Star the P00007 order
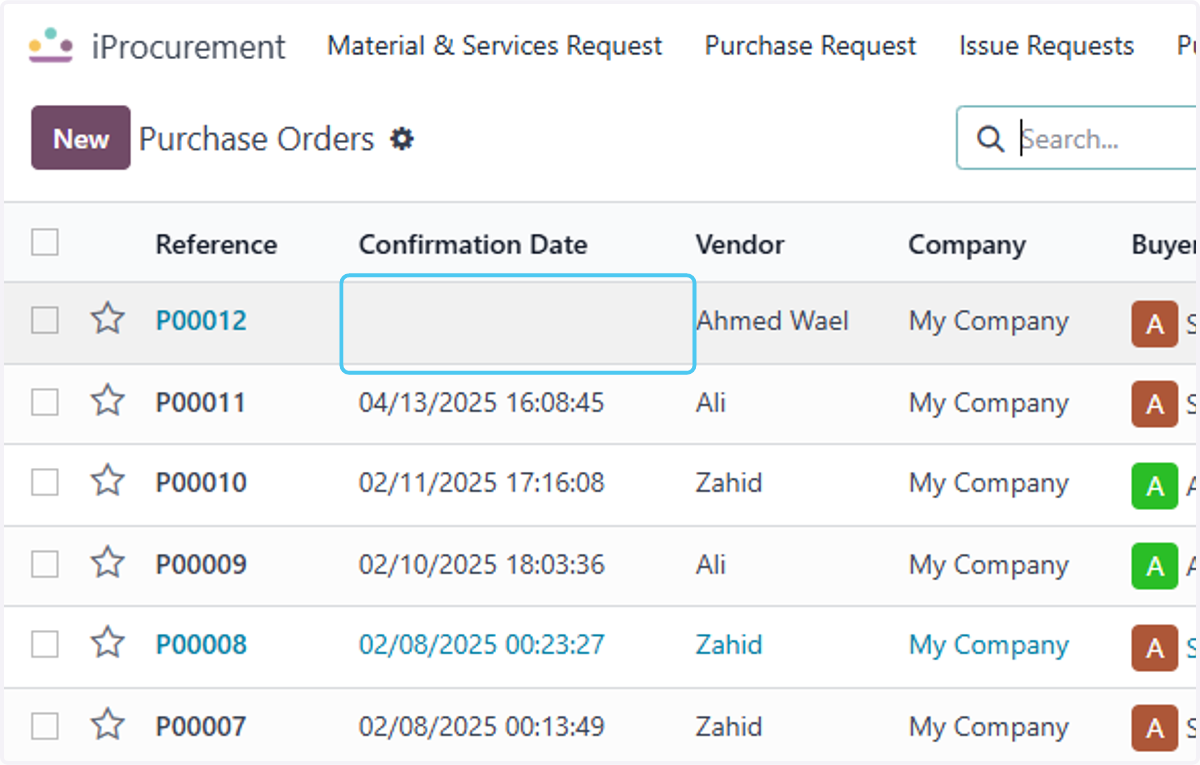Image resolution: width=1200 pixels, height=765 pixels. pyautogui.click(x=107, y=726)
